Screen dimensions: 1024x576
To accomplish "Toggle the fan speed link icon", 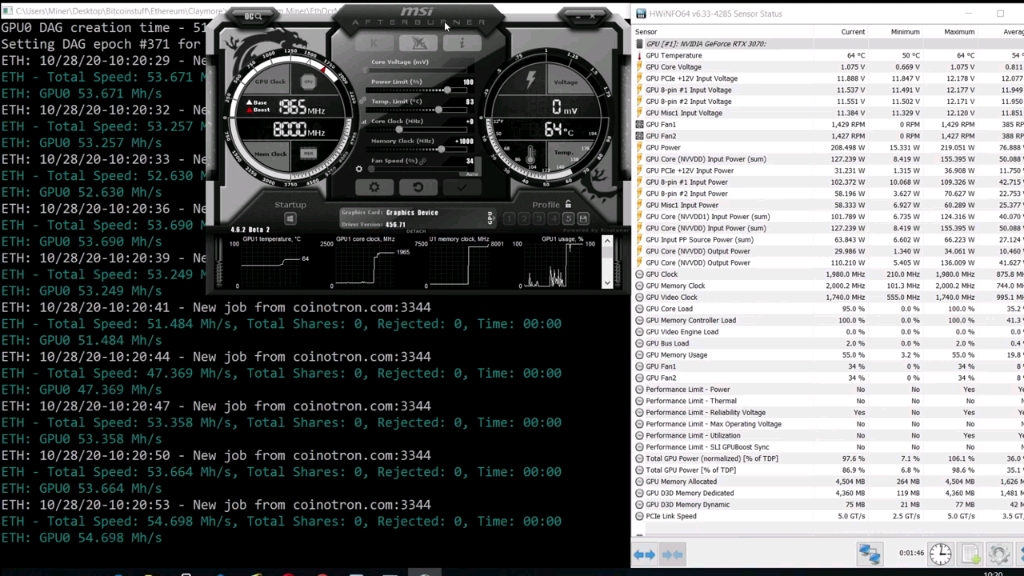I will (x=423, y=161).
